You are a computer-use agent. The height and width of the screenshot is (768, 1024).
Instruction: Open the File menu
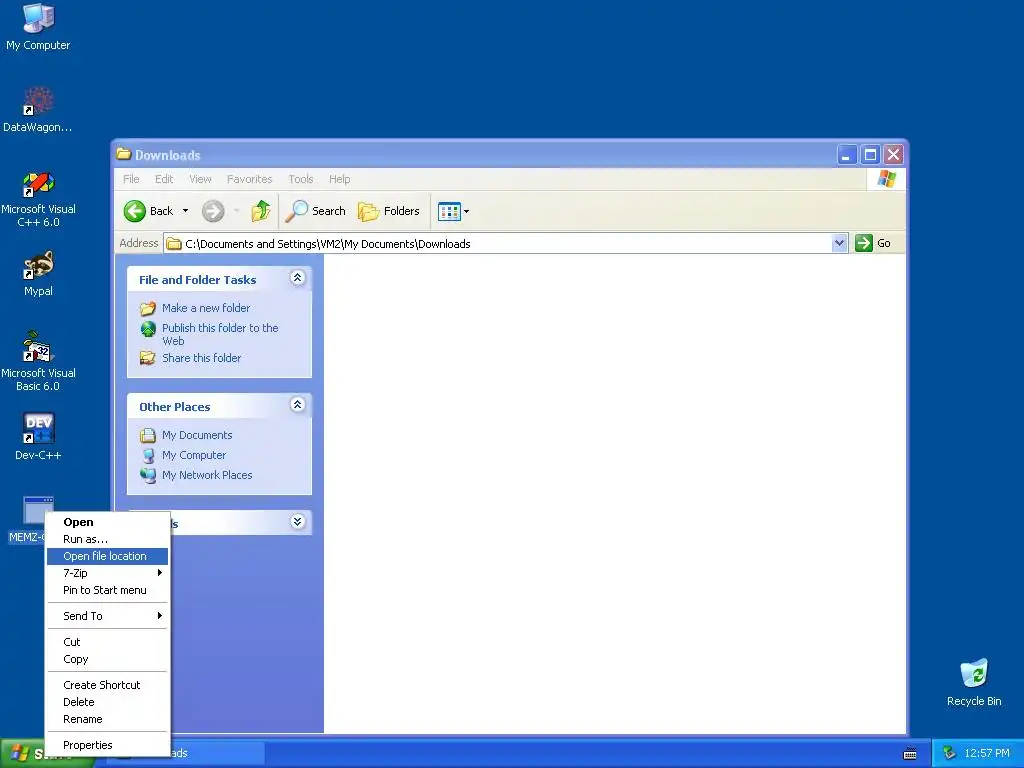131,179
